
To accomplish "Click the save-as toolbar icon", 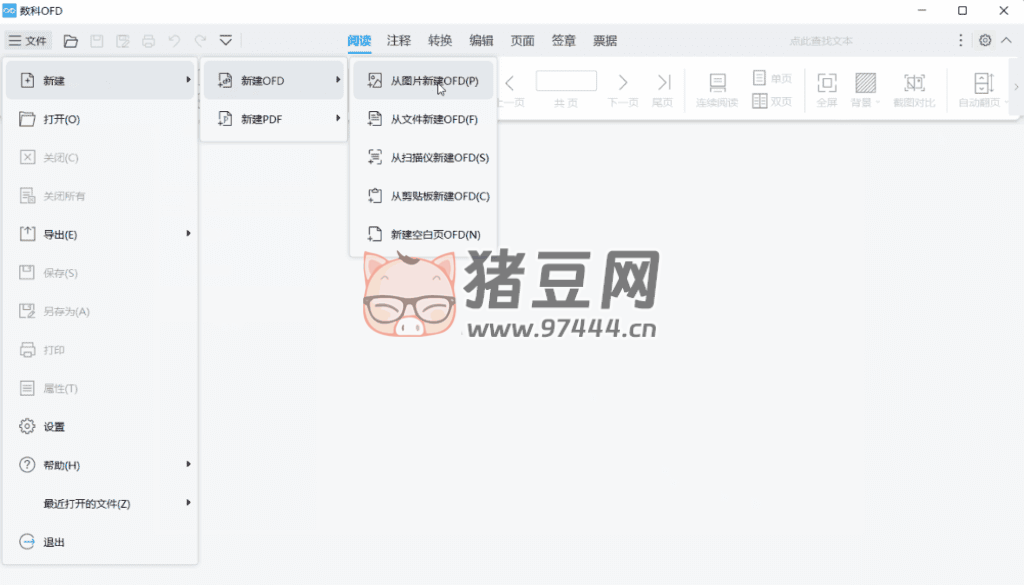I will click(x=123, y=41).
